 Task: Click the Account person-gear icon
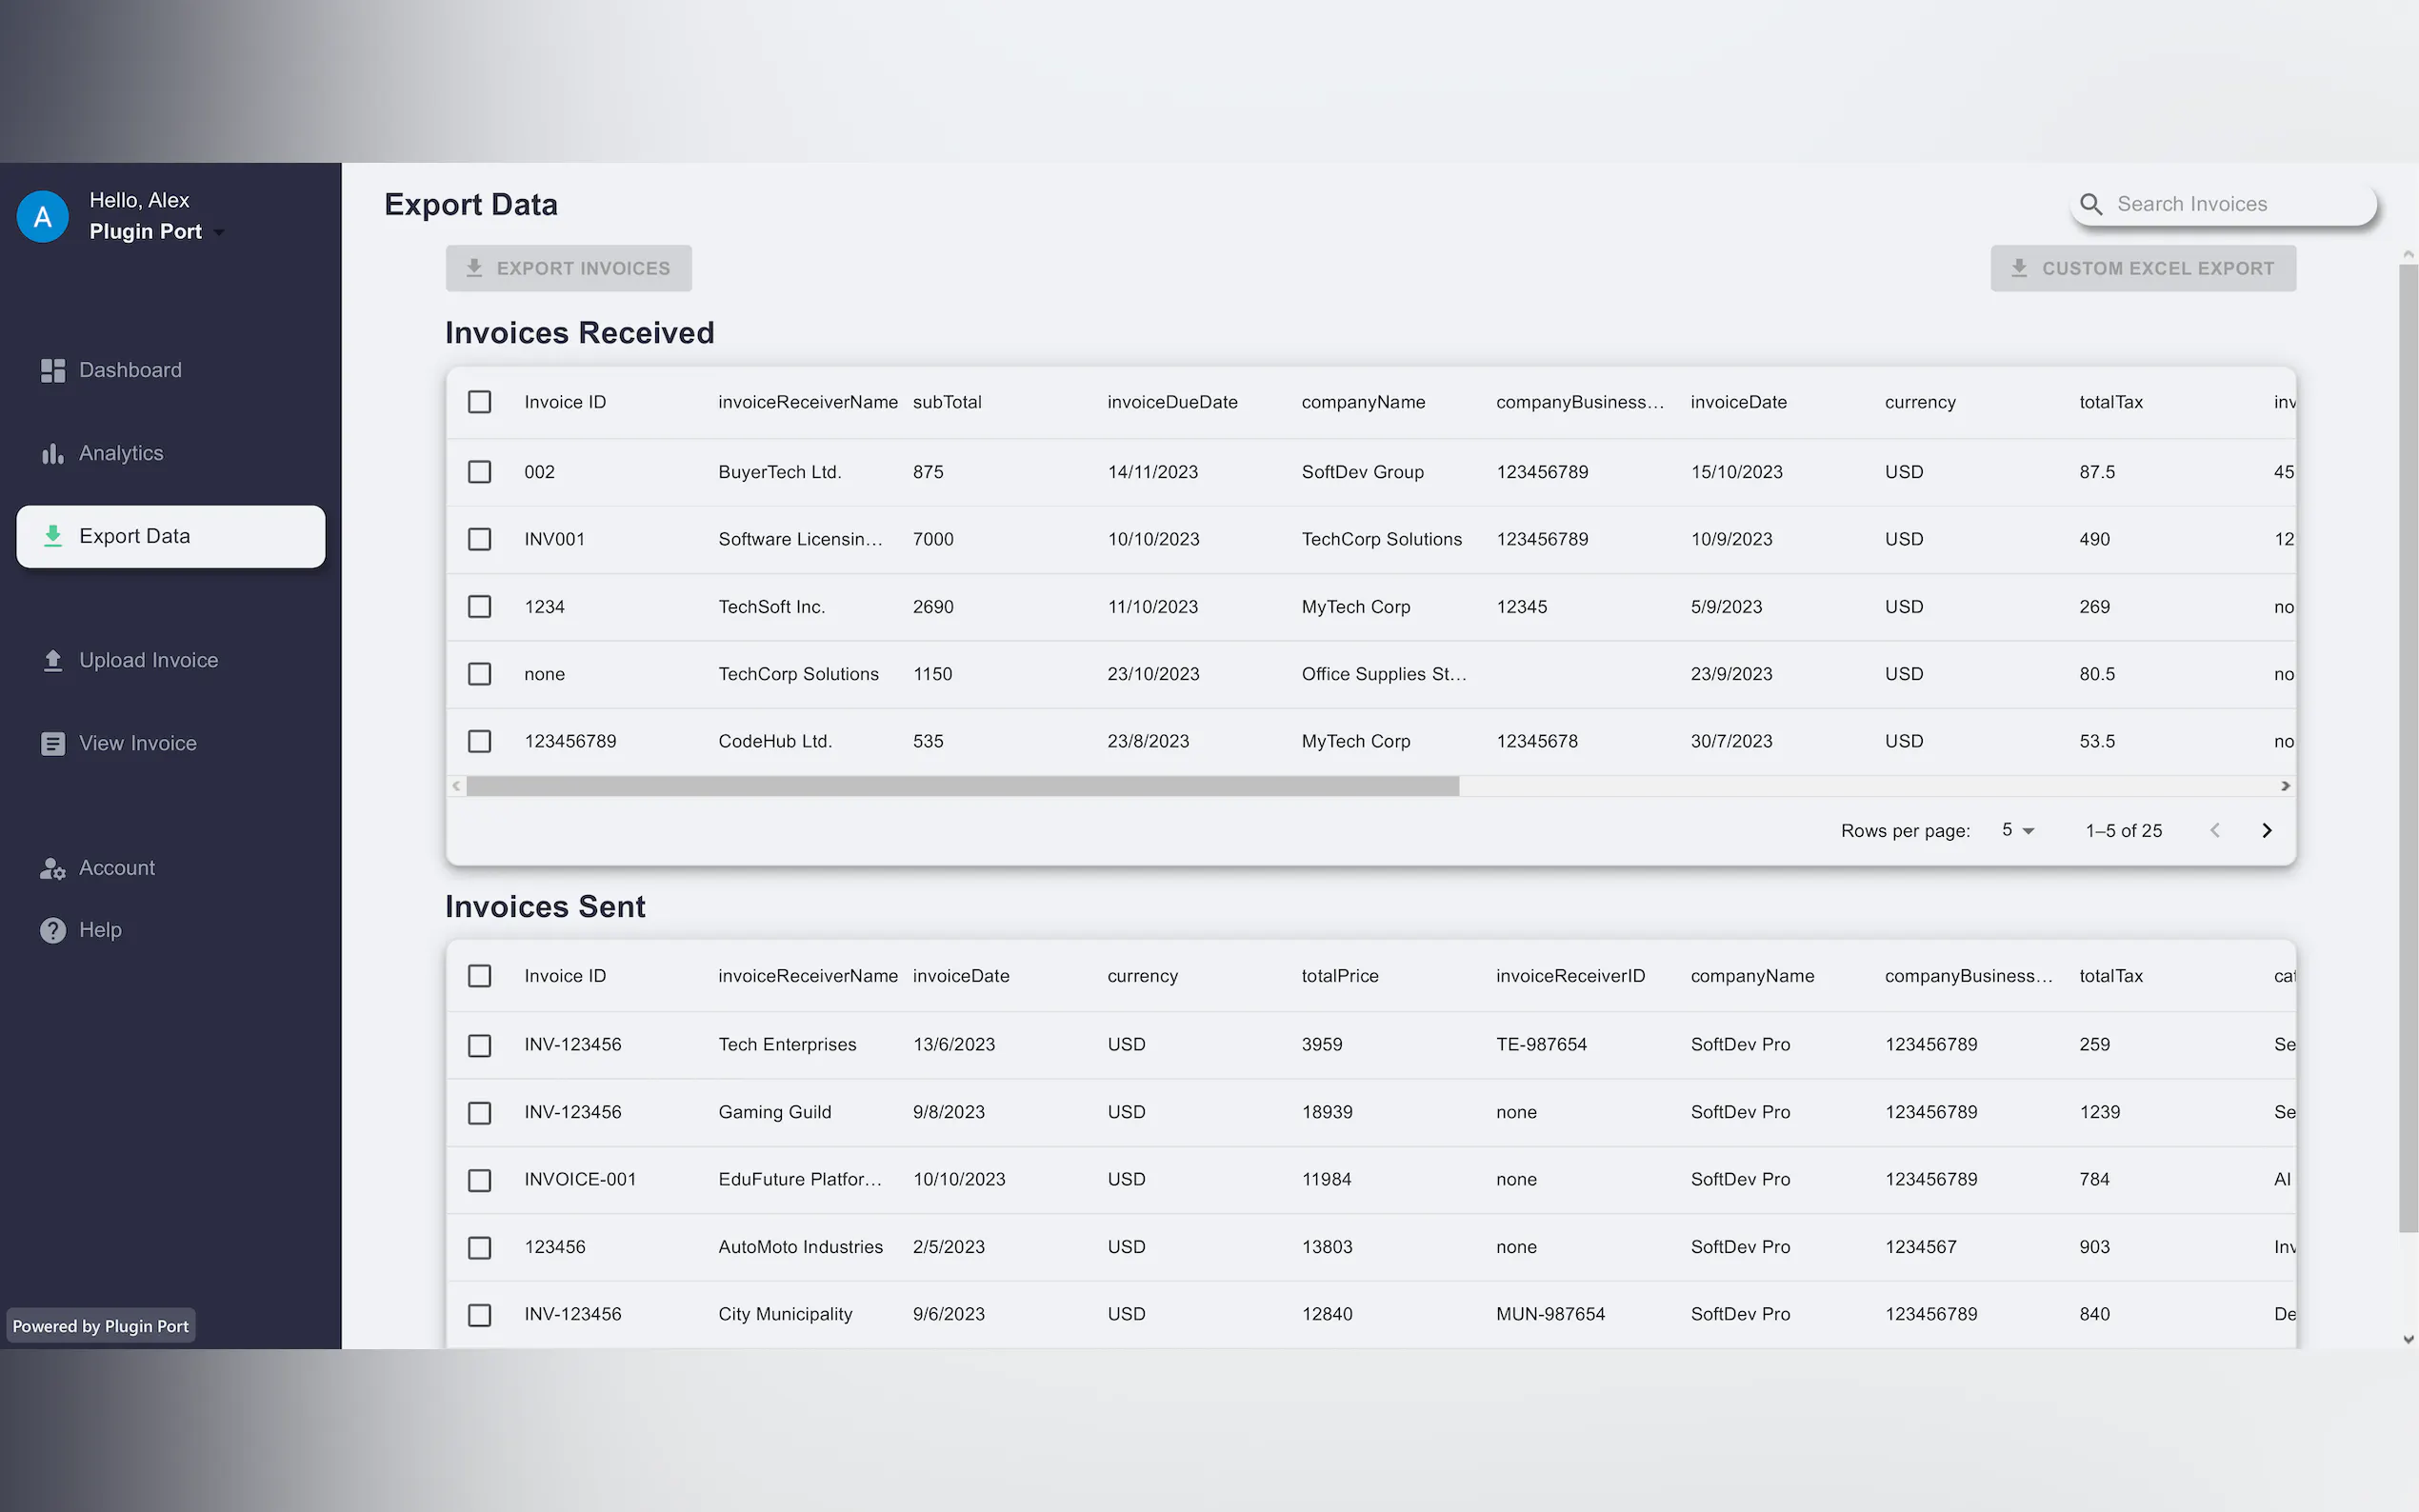(x=53, y=868)
